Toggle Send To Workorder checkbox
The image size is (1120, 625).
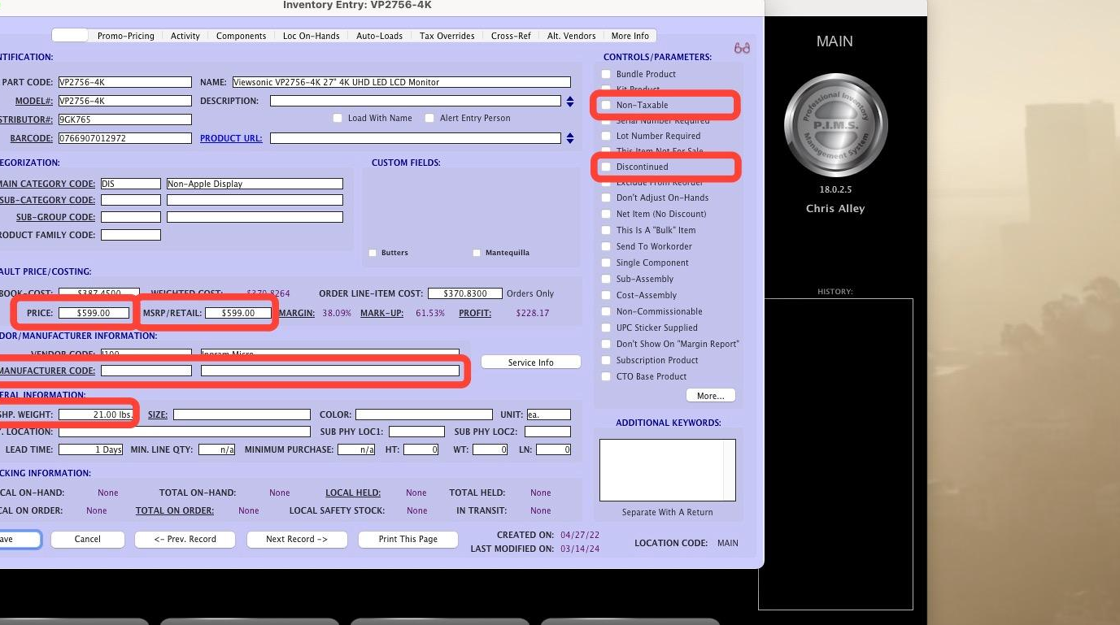(606, 246)
